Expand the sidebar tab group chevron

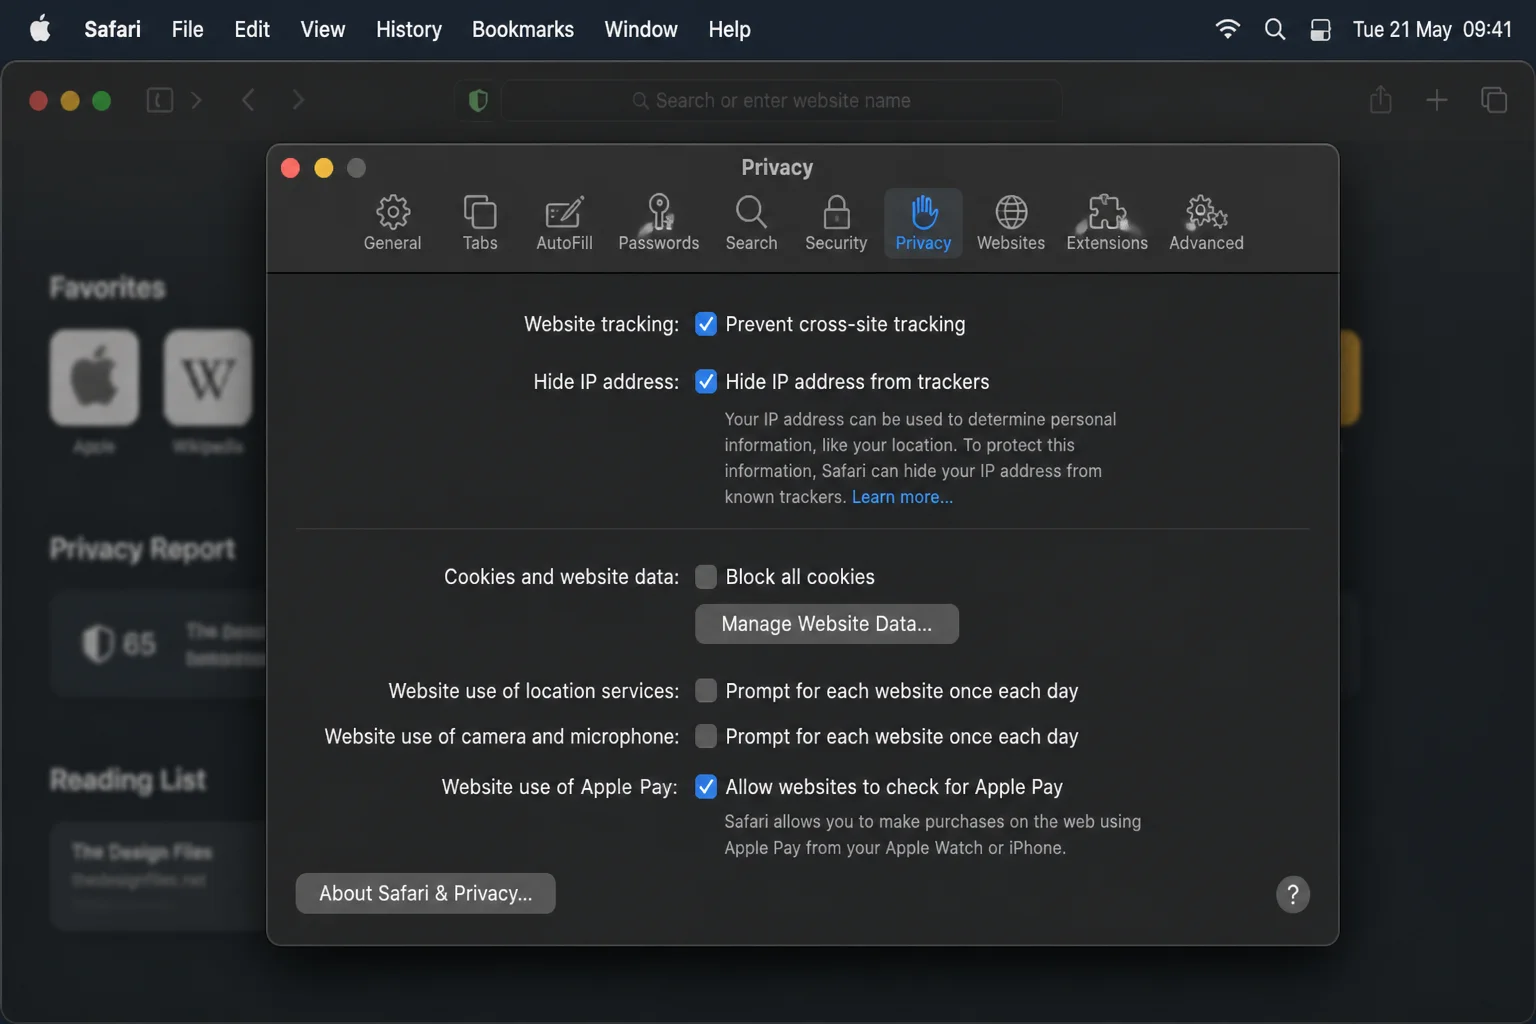coord(197,100)
